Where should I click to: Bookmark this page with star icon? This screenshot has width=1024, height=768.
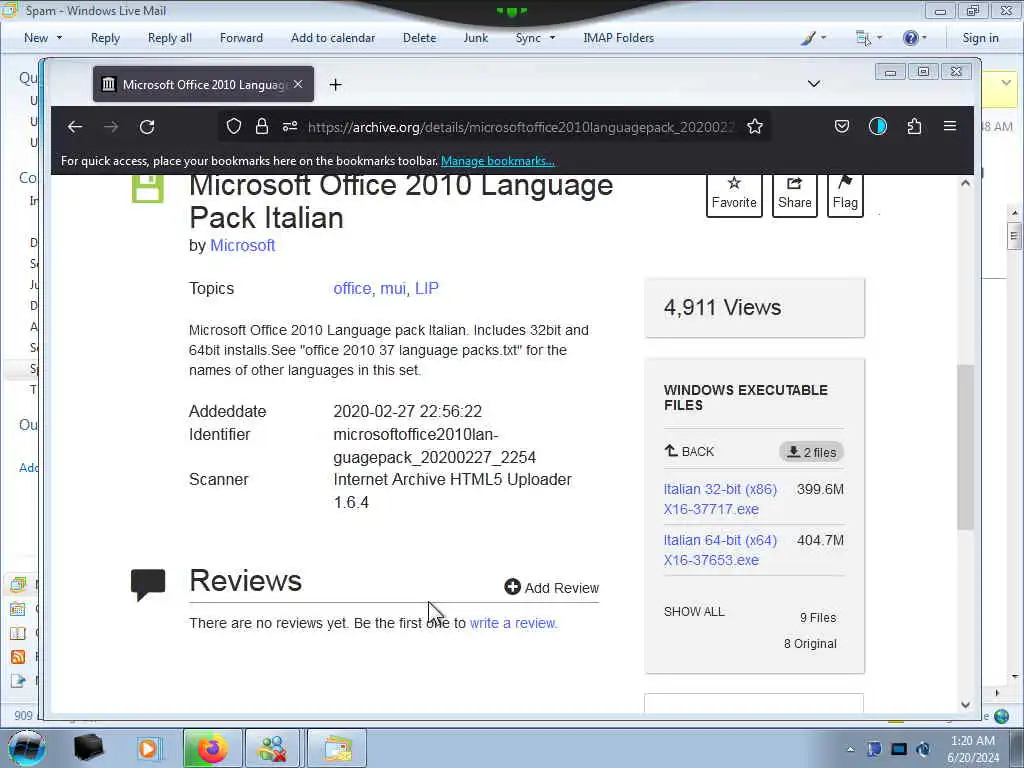(755, 127)
